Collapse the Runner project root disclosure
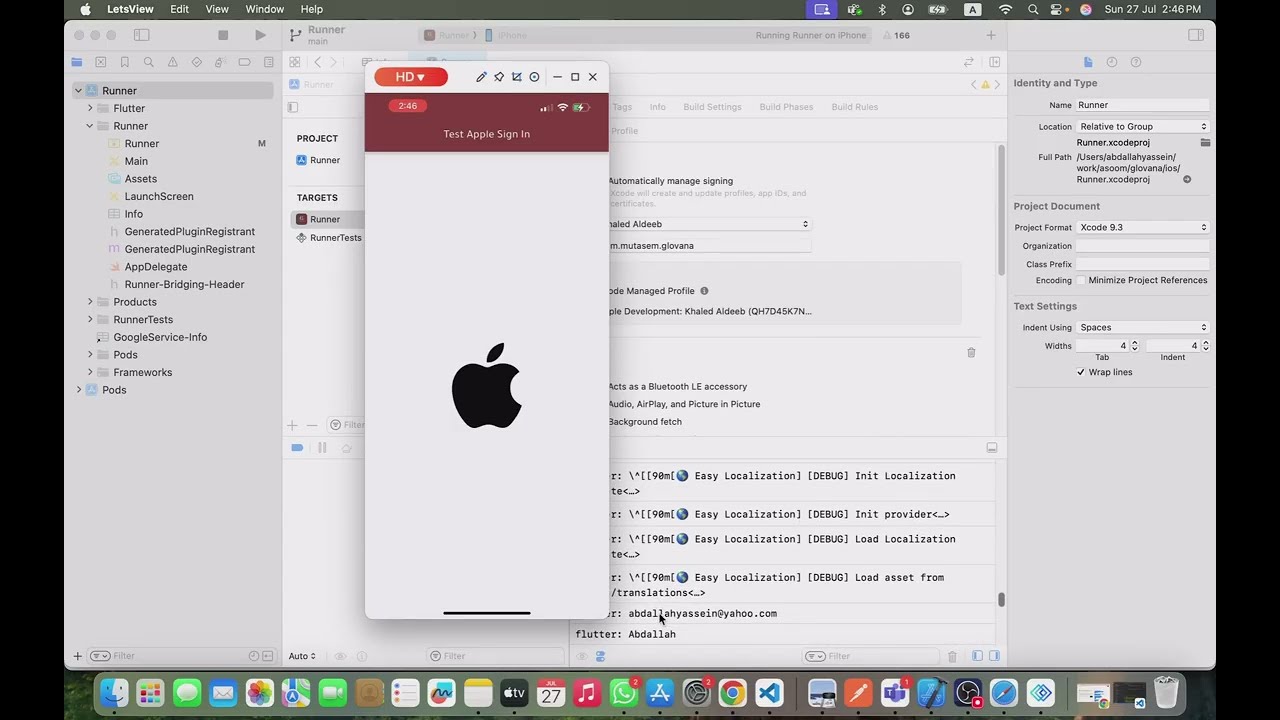Screen dimensions: 1280x720 coord(78,91)
